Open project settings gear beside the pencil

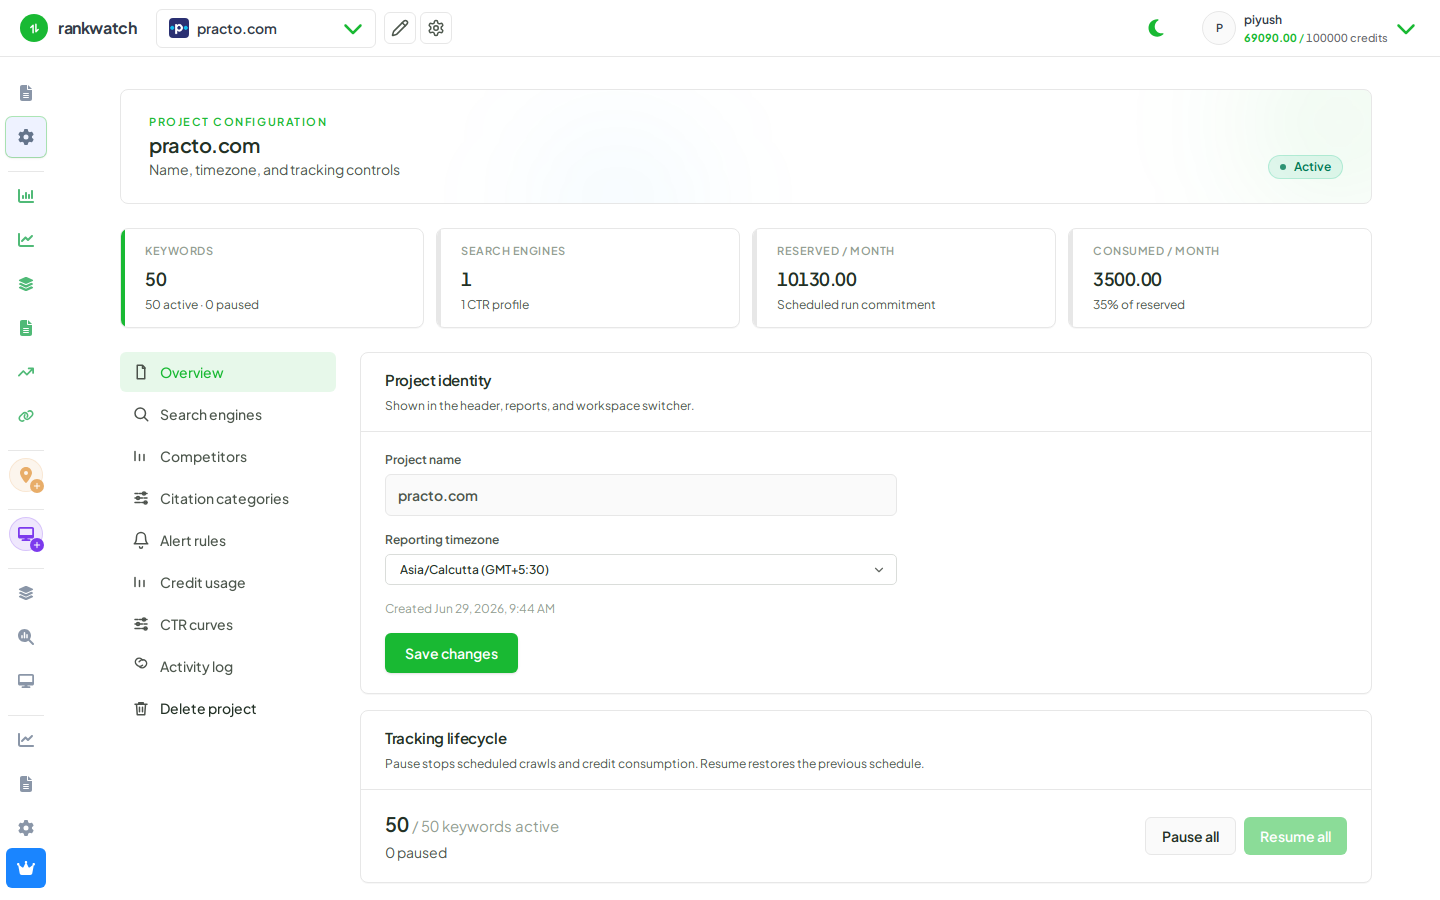pos(436,28)
